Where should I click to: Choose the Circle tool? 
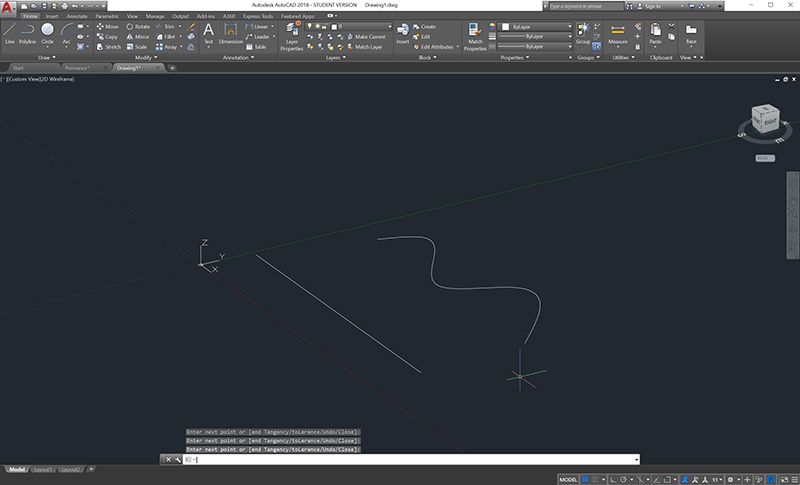(x=47, y=34)
